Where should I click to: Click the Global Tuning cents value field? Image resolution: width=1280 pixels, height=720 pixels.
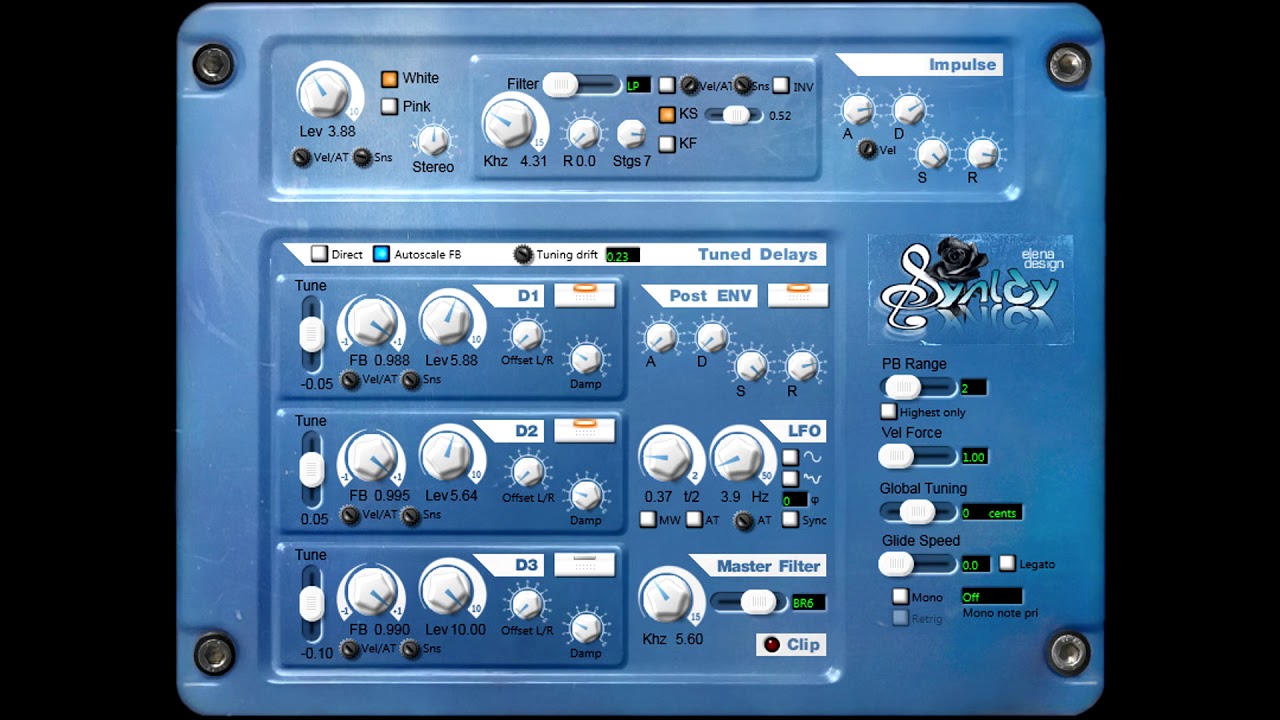(991, 513)
